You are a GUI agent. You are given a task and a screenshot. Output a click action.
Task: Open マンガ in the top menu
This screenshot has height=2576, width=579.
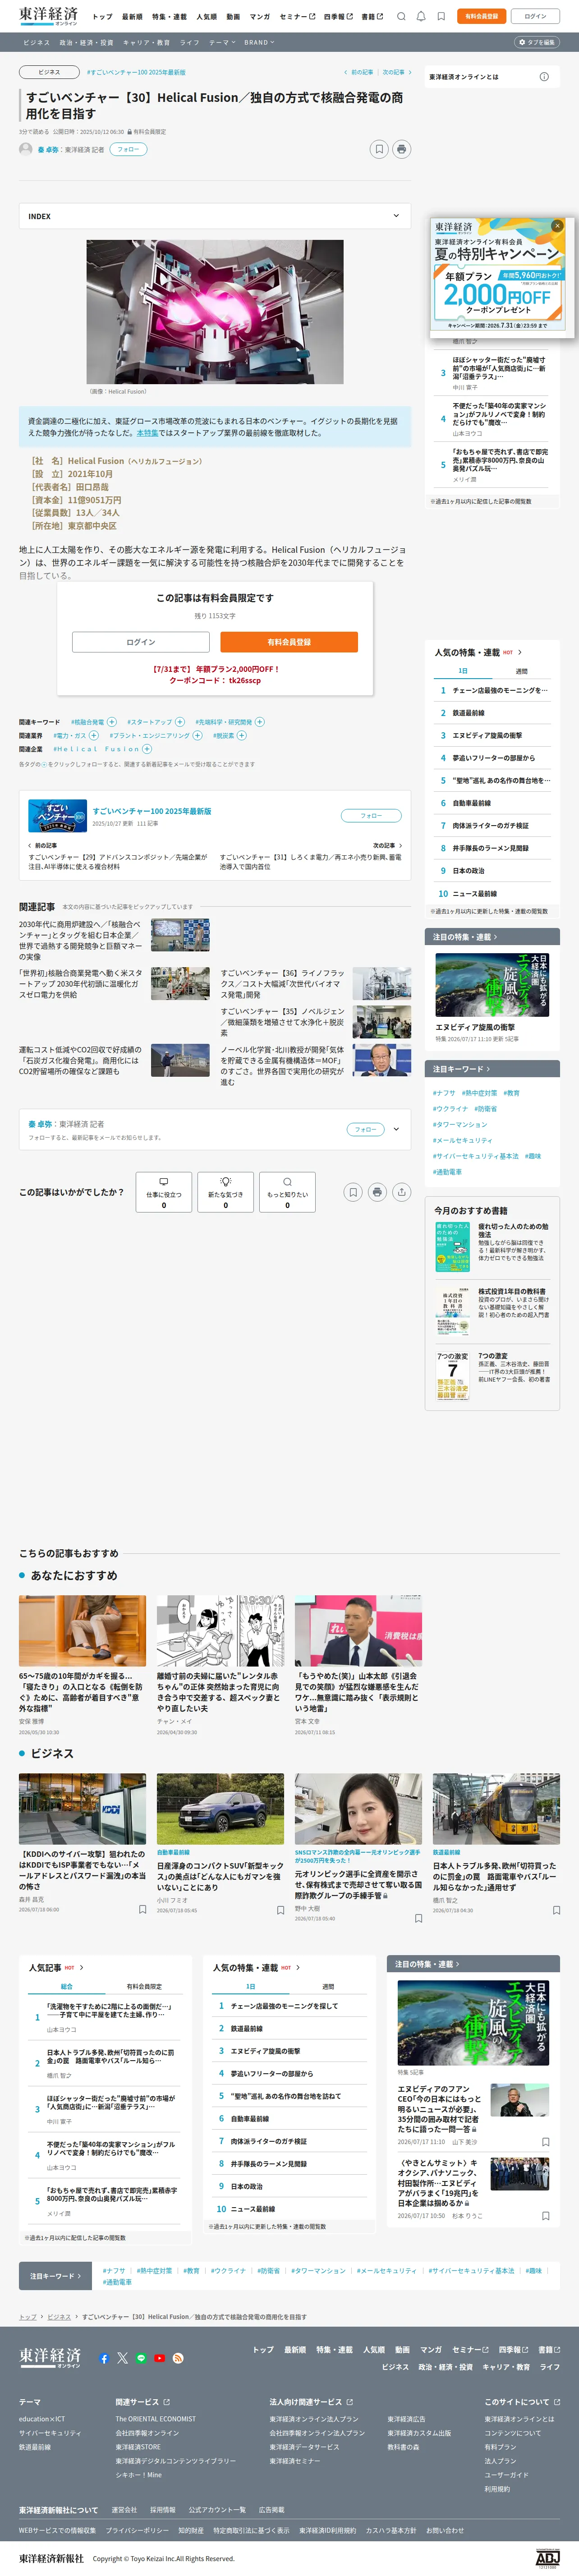coord(260,16)
